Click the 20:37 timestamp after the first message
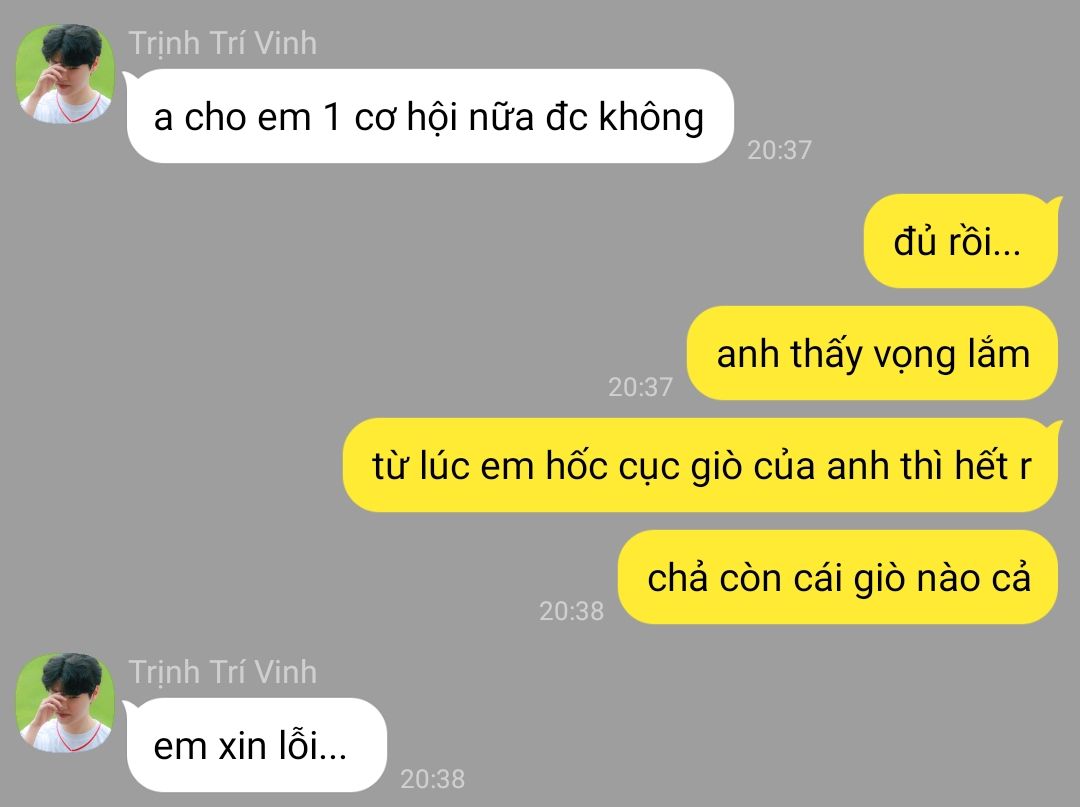The height and width of the screenshot is (807, 1080). 780,150
